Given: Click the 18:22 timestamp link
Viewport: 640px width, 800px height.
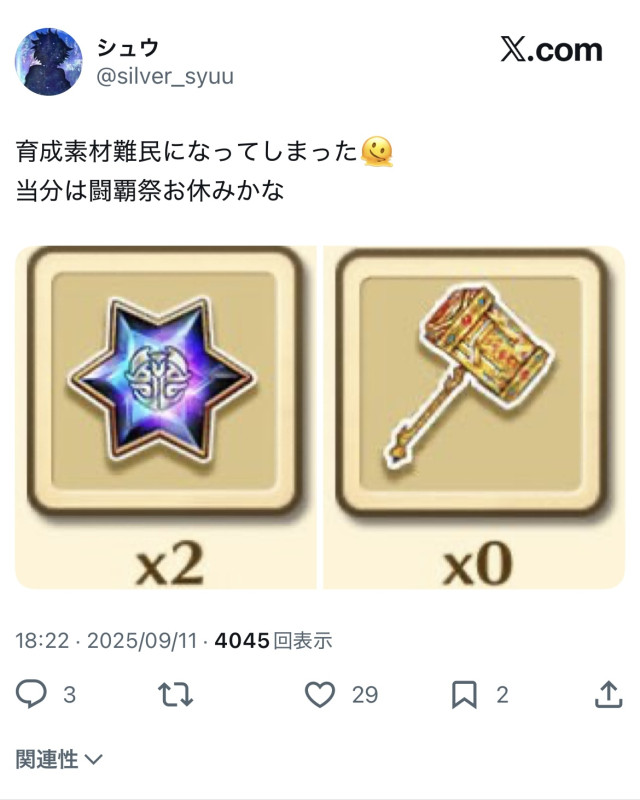Looking at the screenshot, I should tap(42, 640).
